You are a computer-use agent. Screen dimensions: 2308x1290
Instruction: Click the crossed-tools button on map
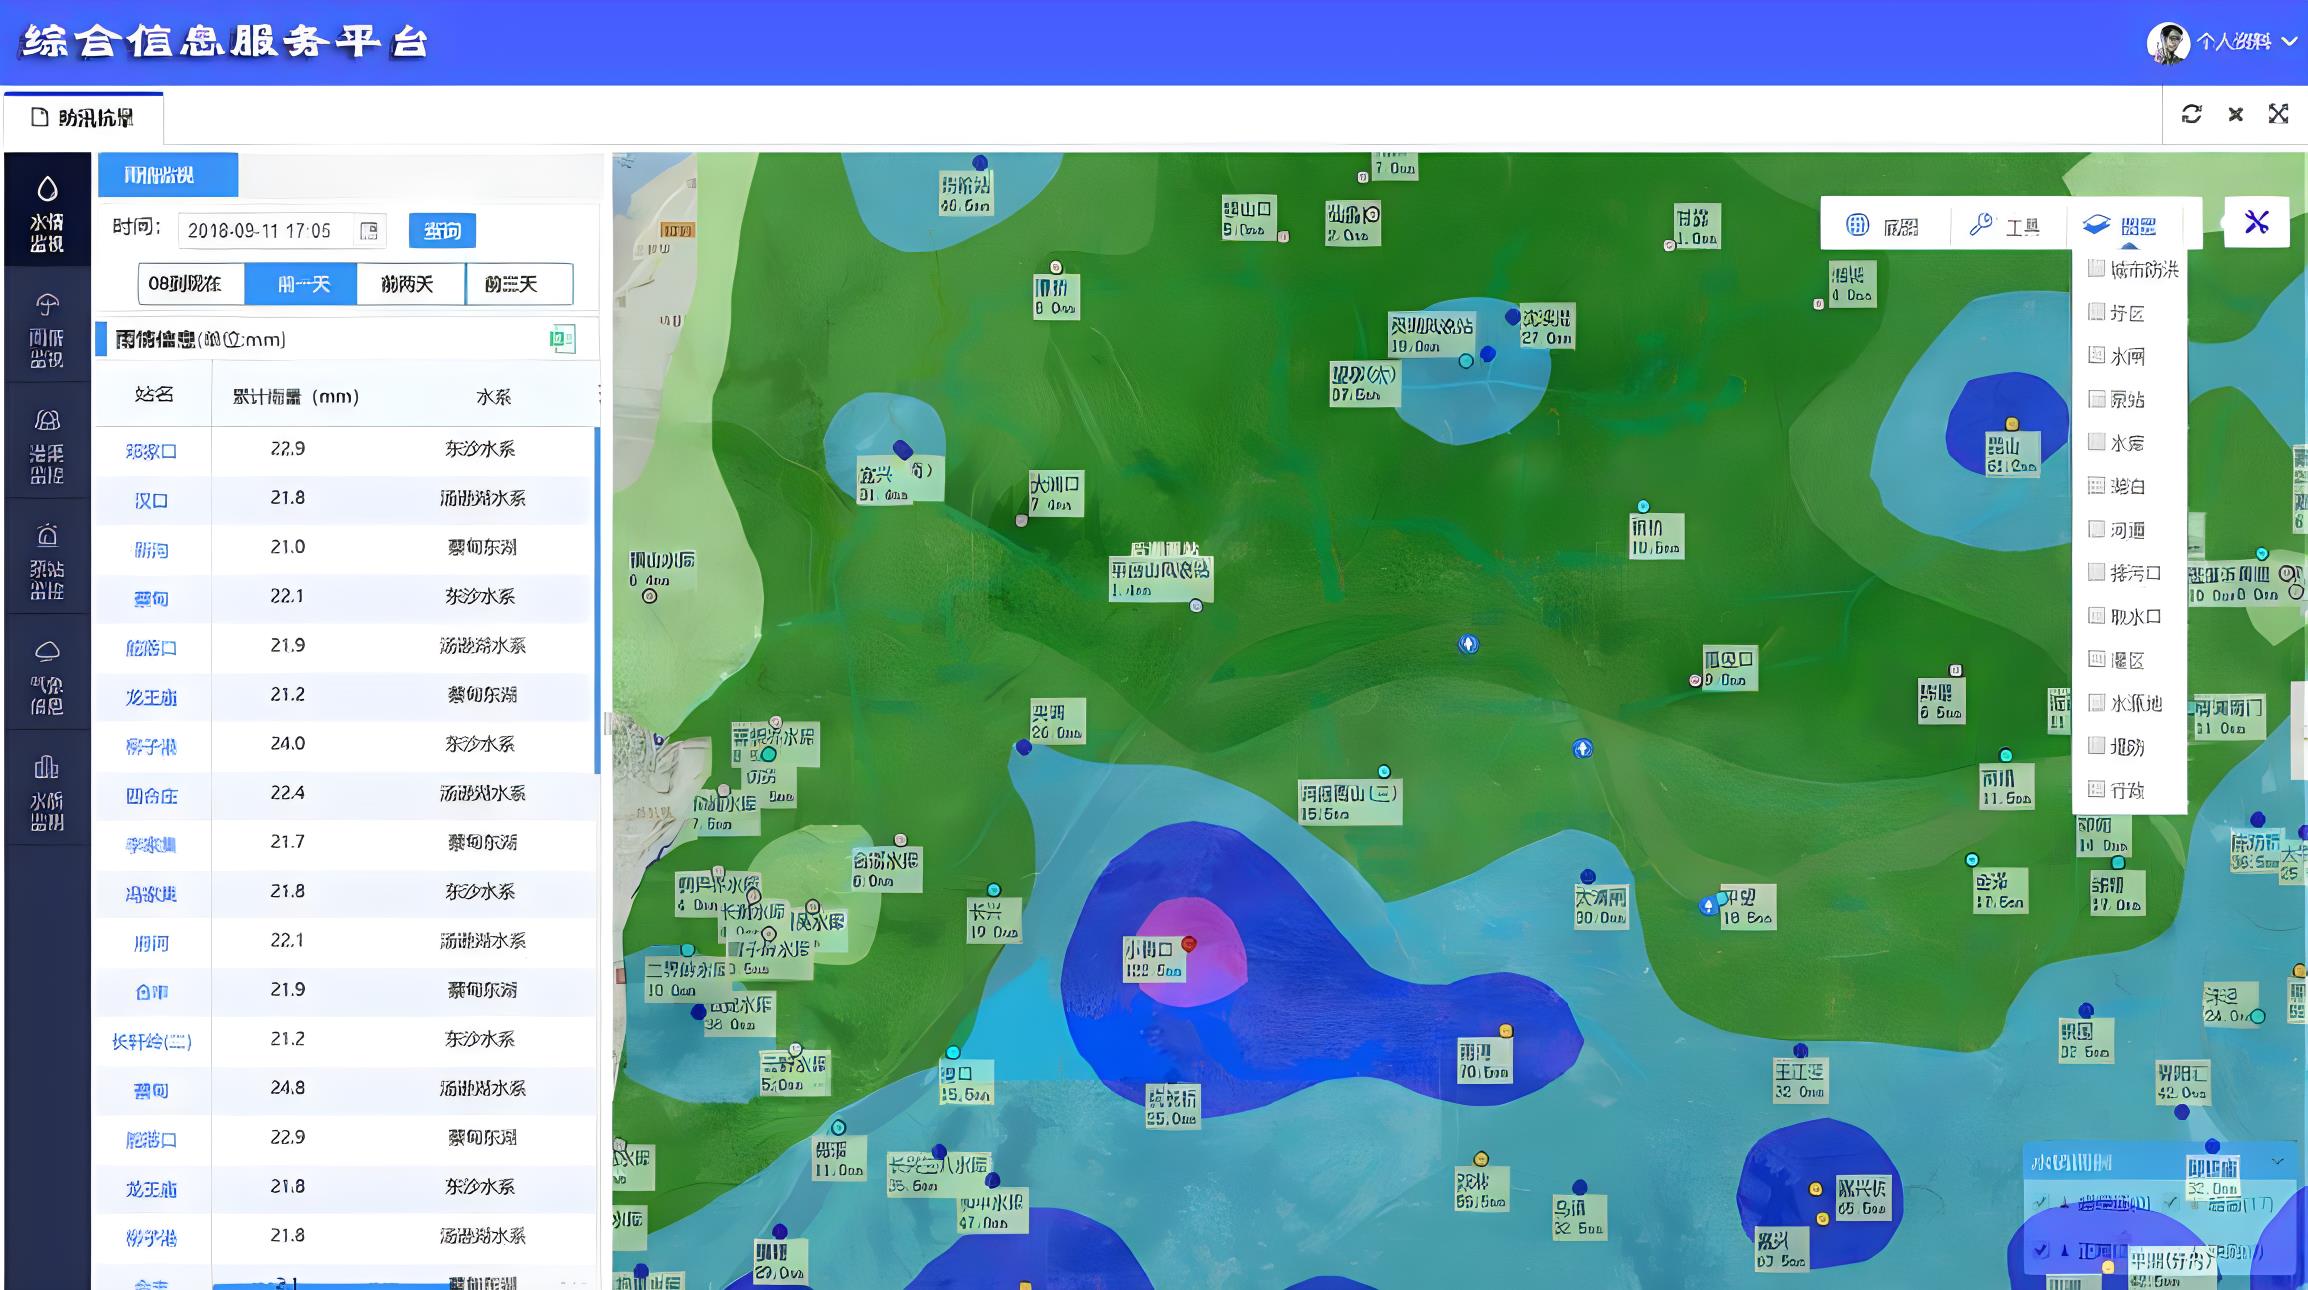(2256, 222)
